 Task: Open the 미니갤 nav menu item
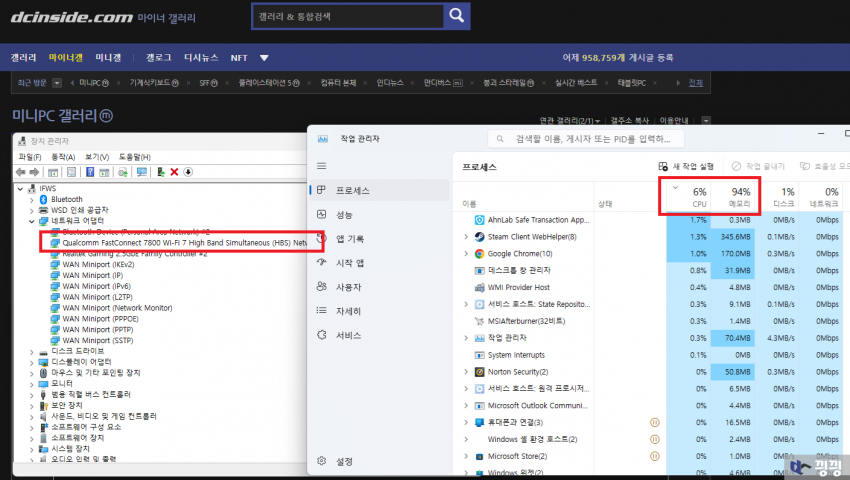click(108, 57)
